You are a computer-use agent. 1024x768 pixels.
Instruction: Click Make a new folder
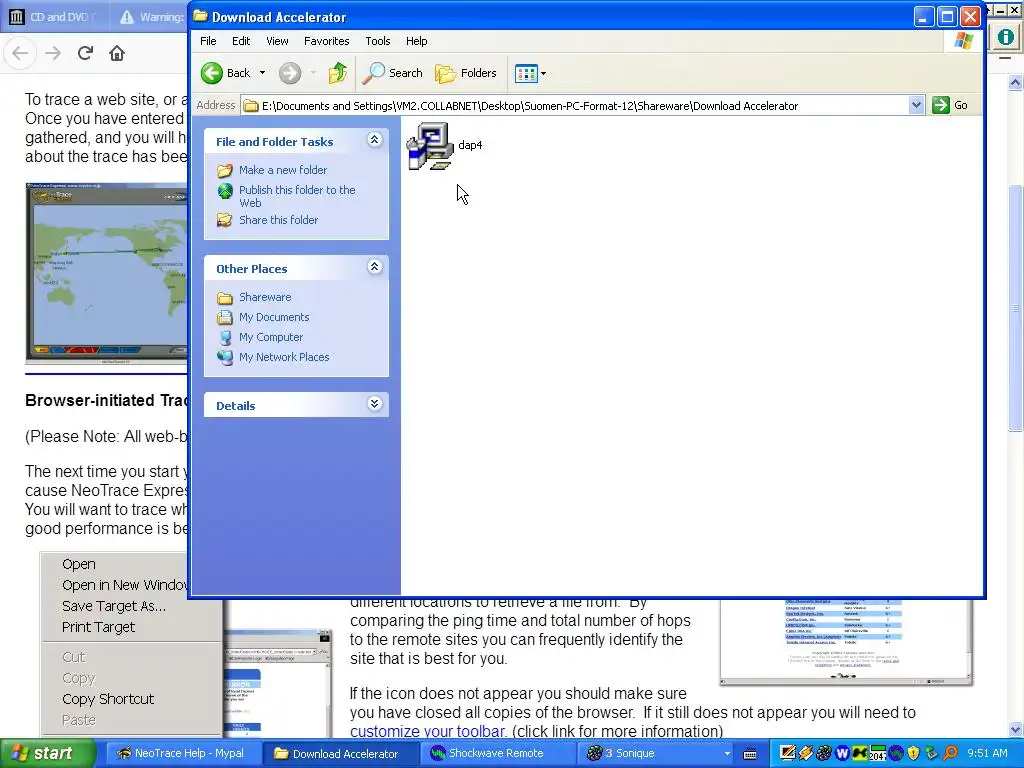[283, 170]
